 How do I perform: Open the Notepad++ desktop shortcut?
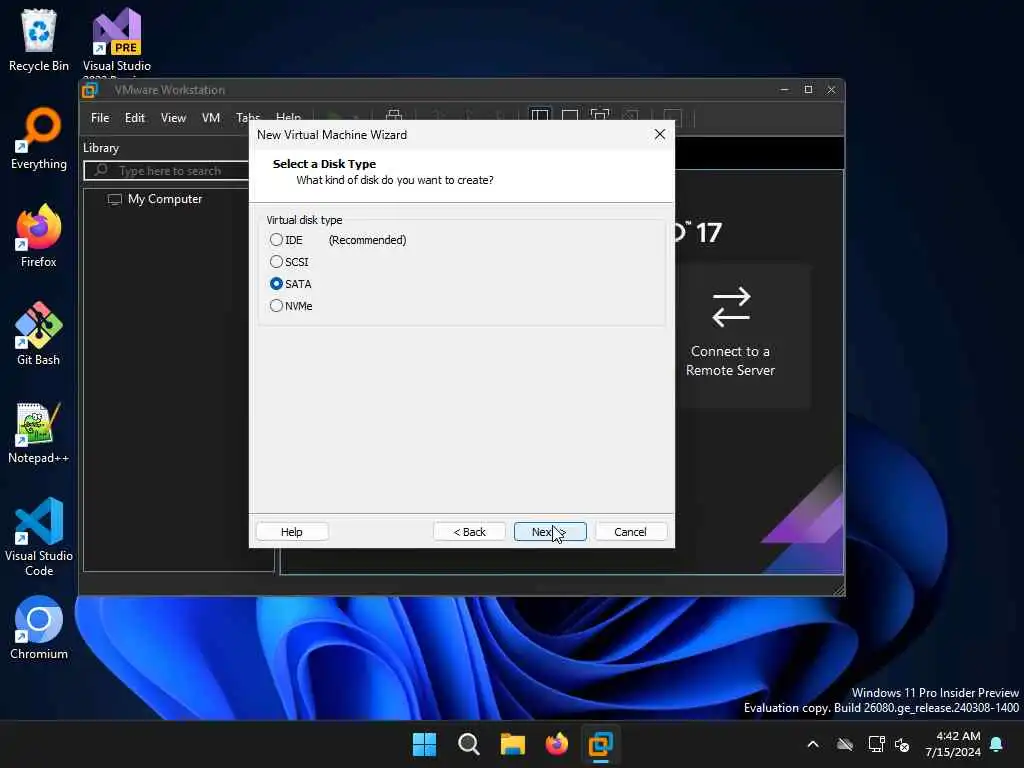(39, 432)
